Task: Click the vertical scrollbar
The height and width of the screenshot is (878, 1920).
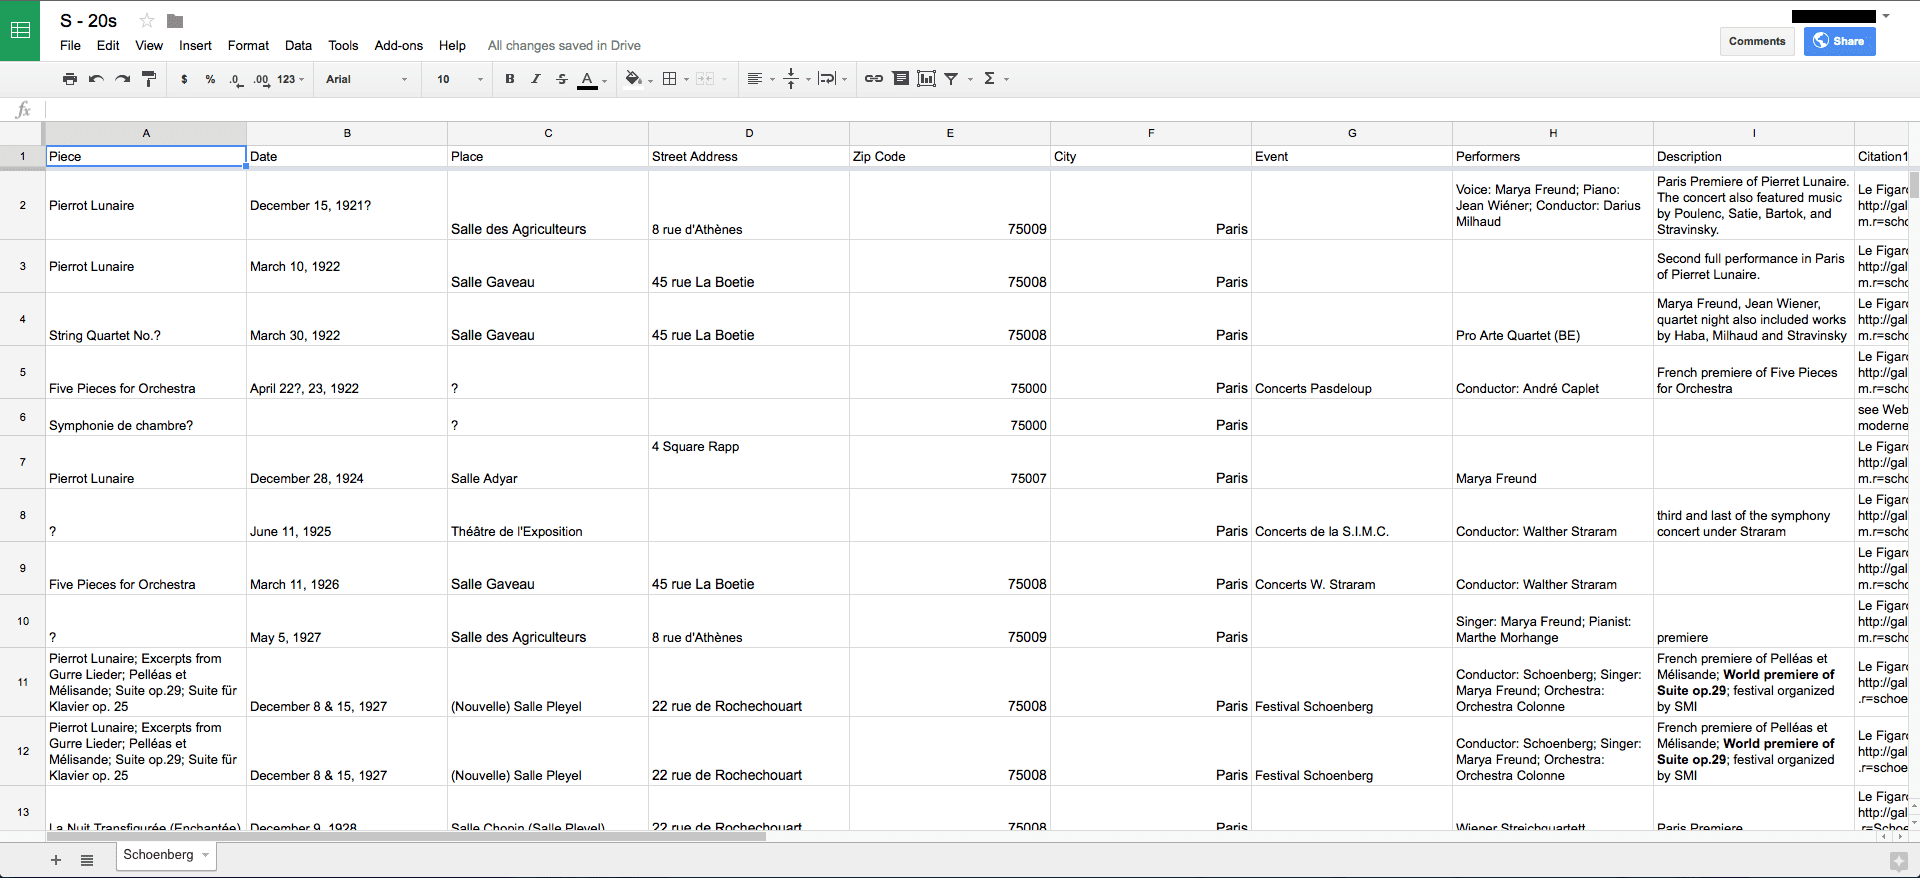Action: coord(1915,185)
